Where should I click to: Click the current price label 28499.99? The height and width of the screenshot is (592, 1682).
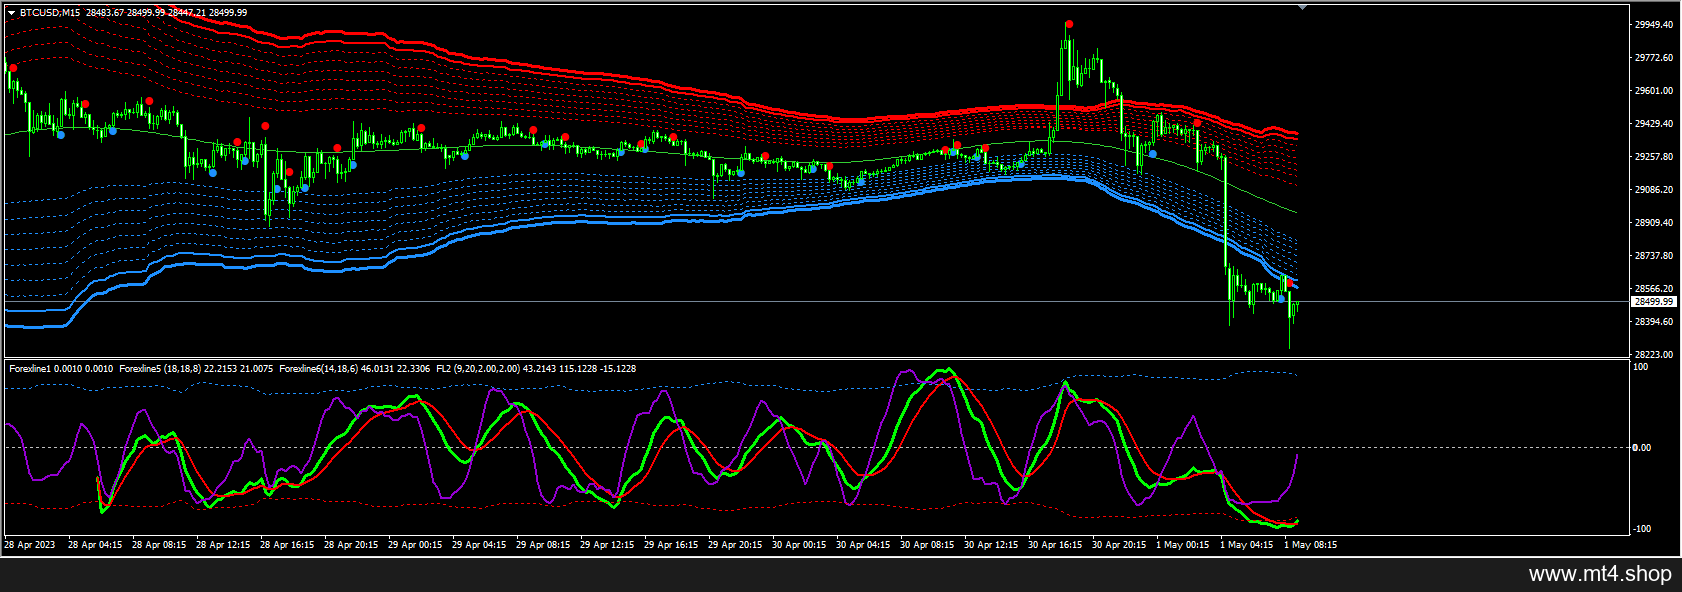point(1653,301)
